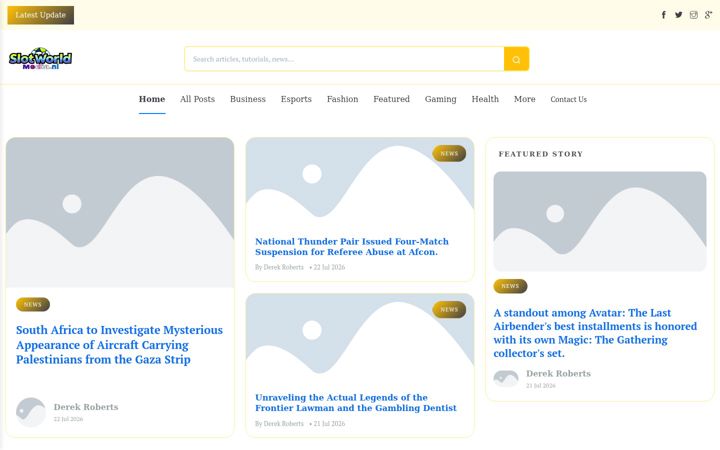
Task: Click the search articles input field
Action: click(344, 59)
